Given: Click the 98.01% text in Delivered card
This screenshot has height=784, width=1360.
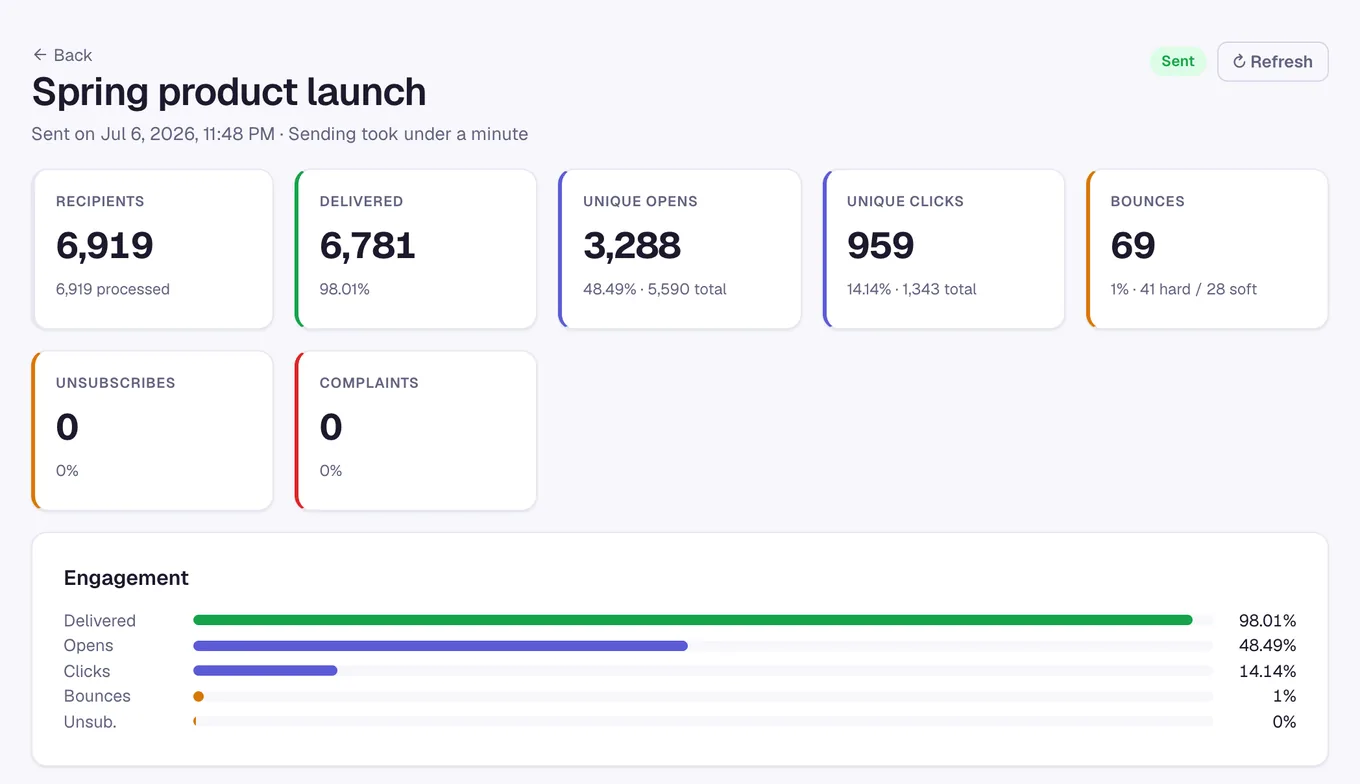Looking at the screenshot, I should click(x=345, y=289).
